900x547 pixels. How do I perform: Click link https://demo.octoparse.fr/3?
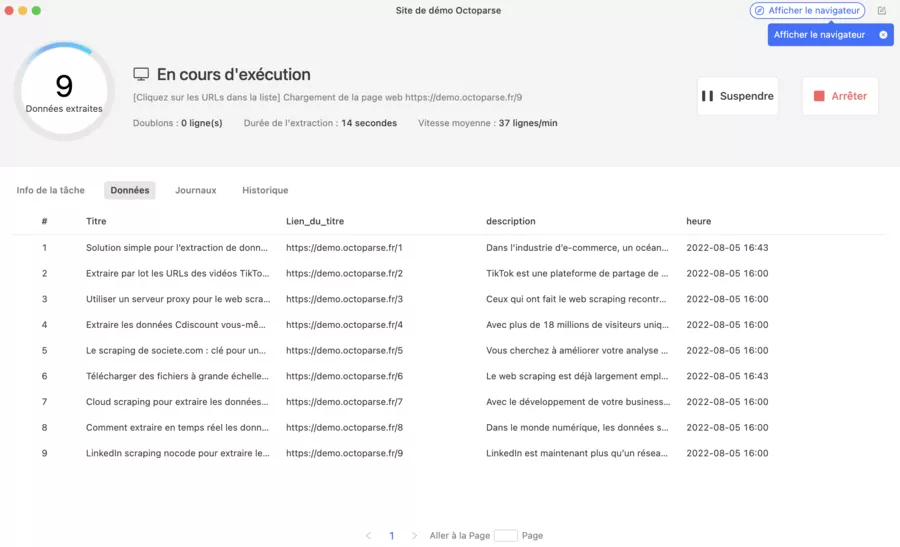(x=344, y=299)
